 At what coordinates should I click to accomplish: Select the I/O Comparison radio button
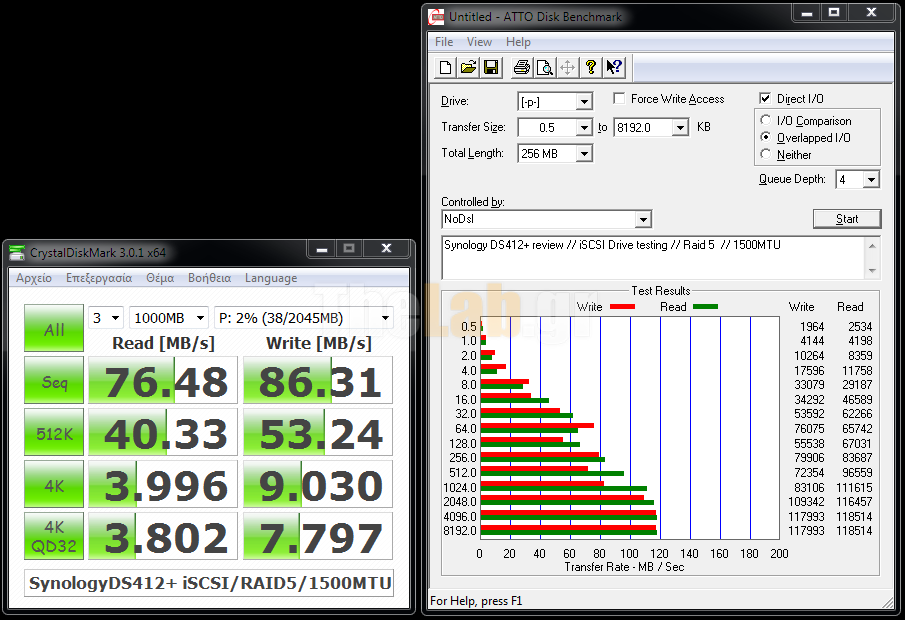coord(766,120)
